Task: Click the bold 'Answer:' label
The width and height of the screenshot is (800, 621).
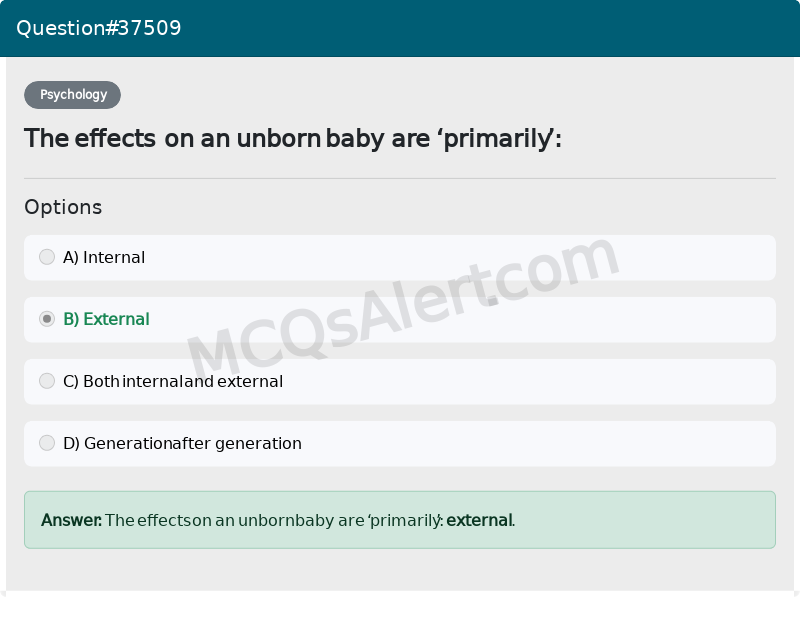Action: pyautogui.click(x=71, y=520)
